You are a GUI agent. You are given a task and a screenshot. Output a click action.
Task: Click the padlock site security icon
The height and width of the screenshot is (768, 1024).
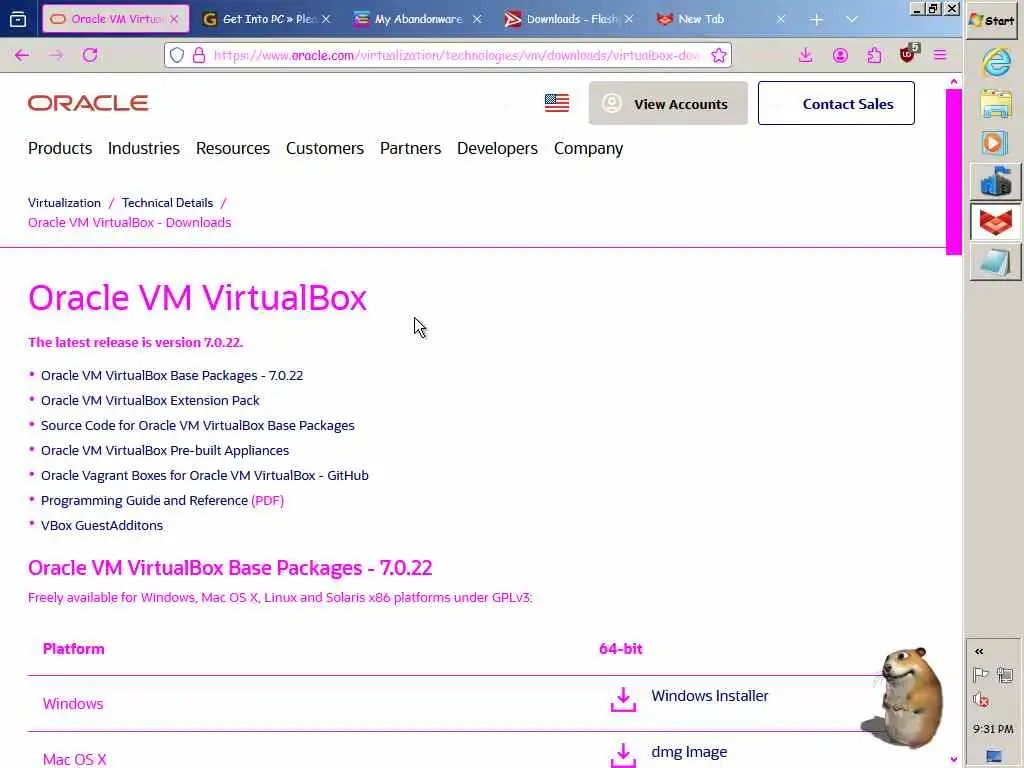tap(199, 56)
